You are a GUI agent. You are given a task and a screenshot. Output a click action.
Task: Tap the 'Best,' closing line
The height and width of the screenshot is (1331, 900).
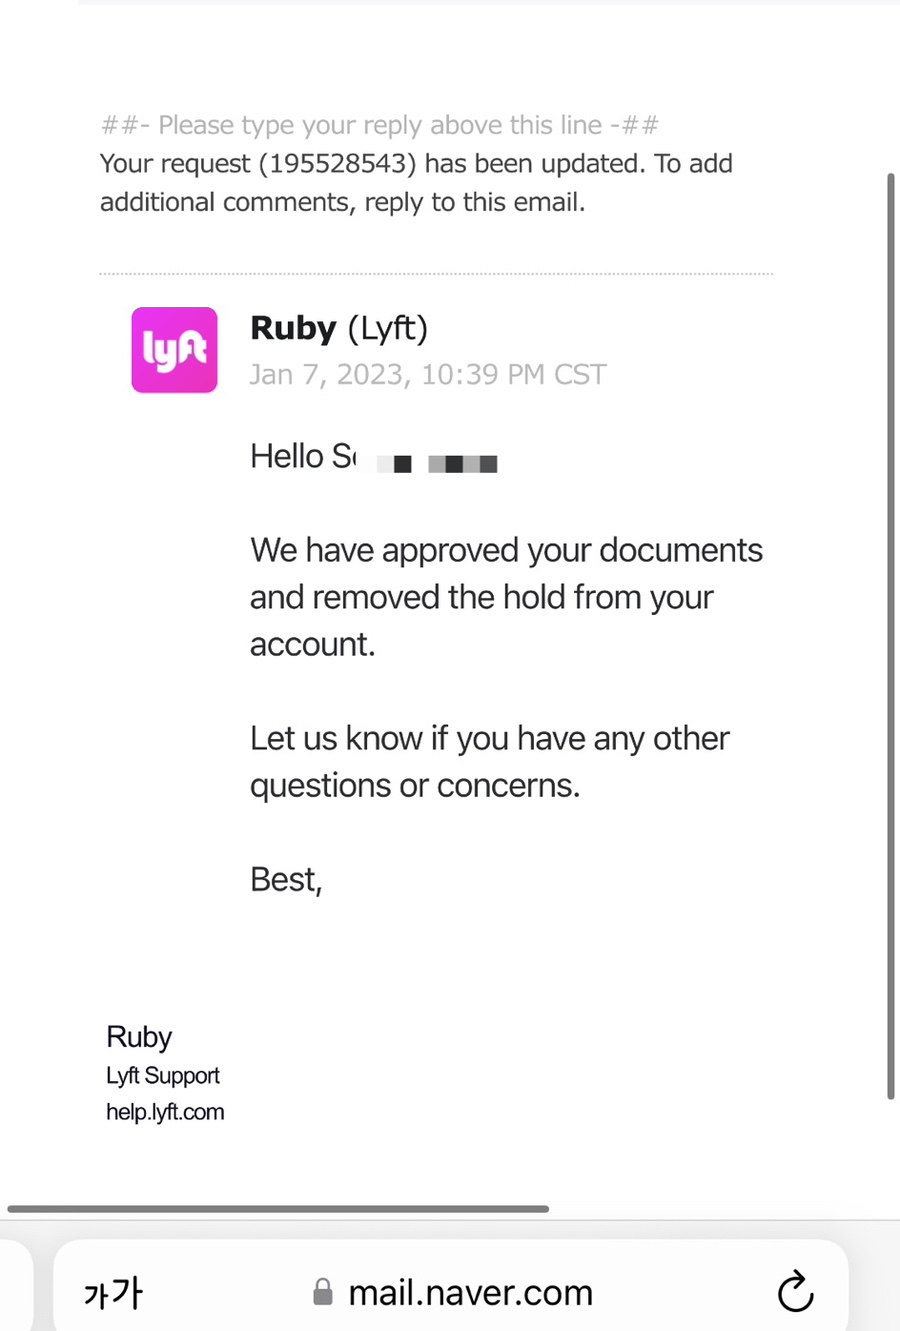coord(286,879)
